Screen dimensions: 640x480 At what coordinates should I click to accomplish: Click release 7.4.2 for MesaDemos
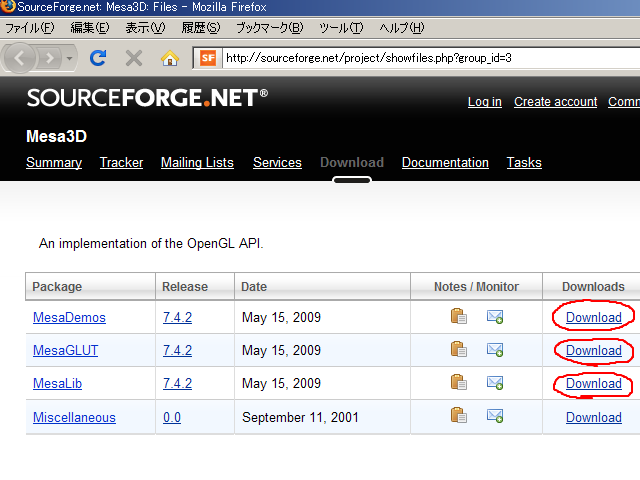pyautogui.click(x=177, y=318)
